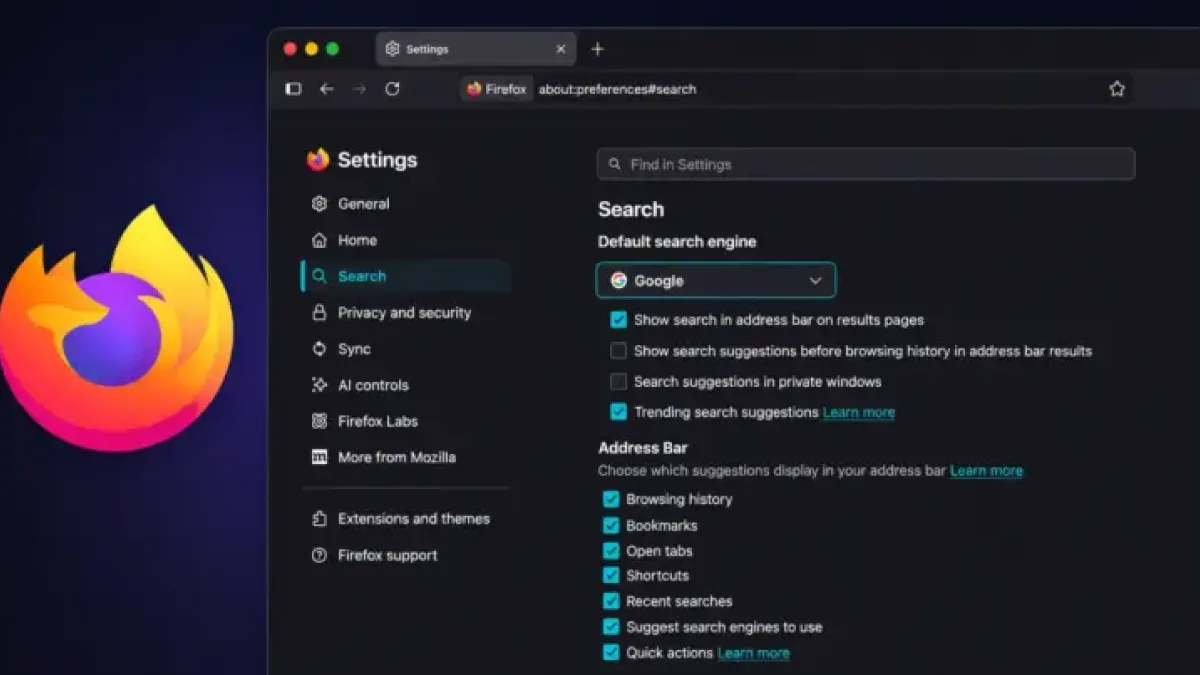Viewport: 1200px width, 675px height.
Task: Click the More from Mozilla icon
Action: [x=319, y=457]
